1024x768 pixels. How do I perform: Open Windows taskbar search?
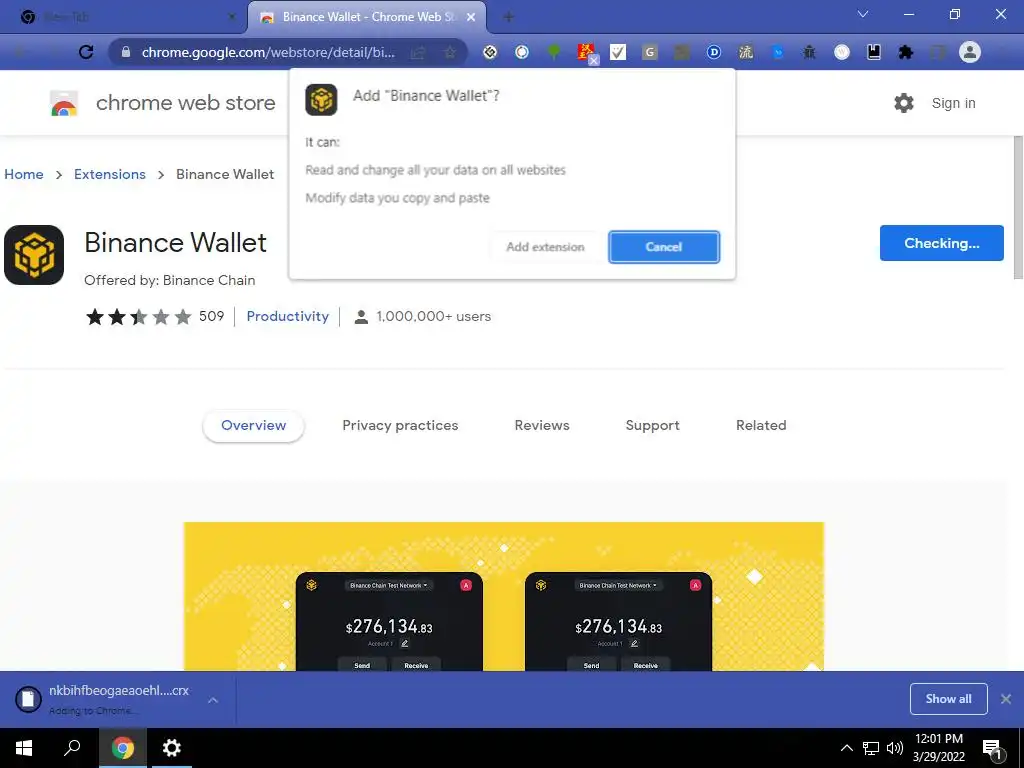click(x=72, y=748)
